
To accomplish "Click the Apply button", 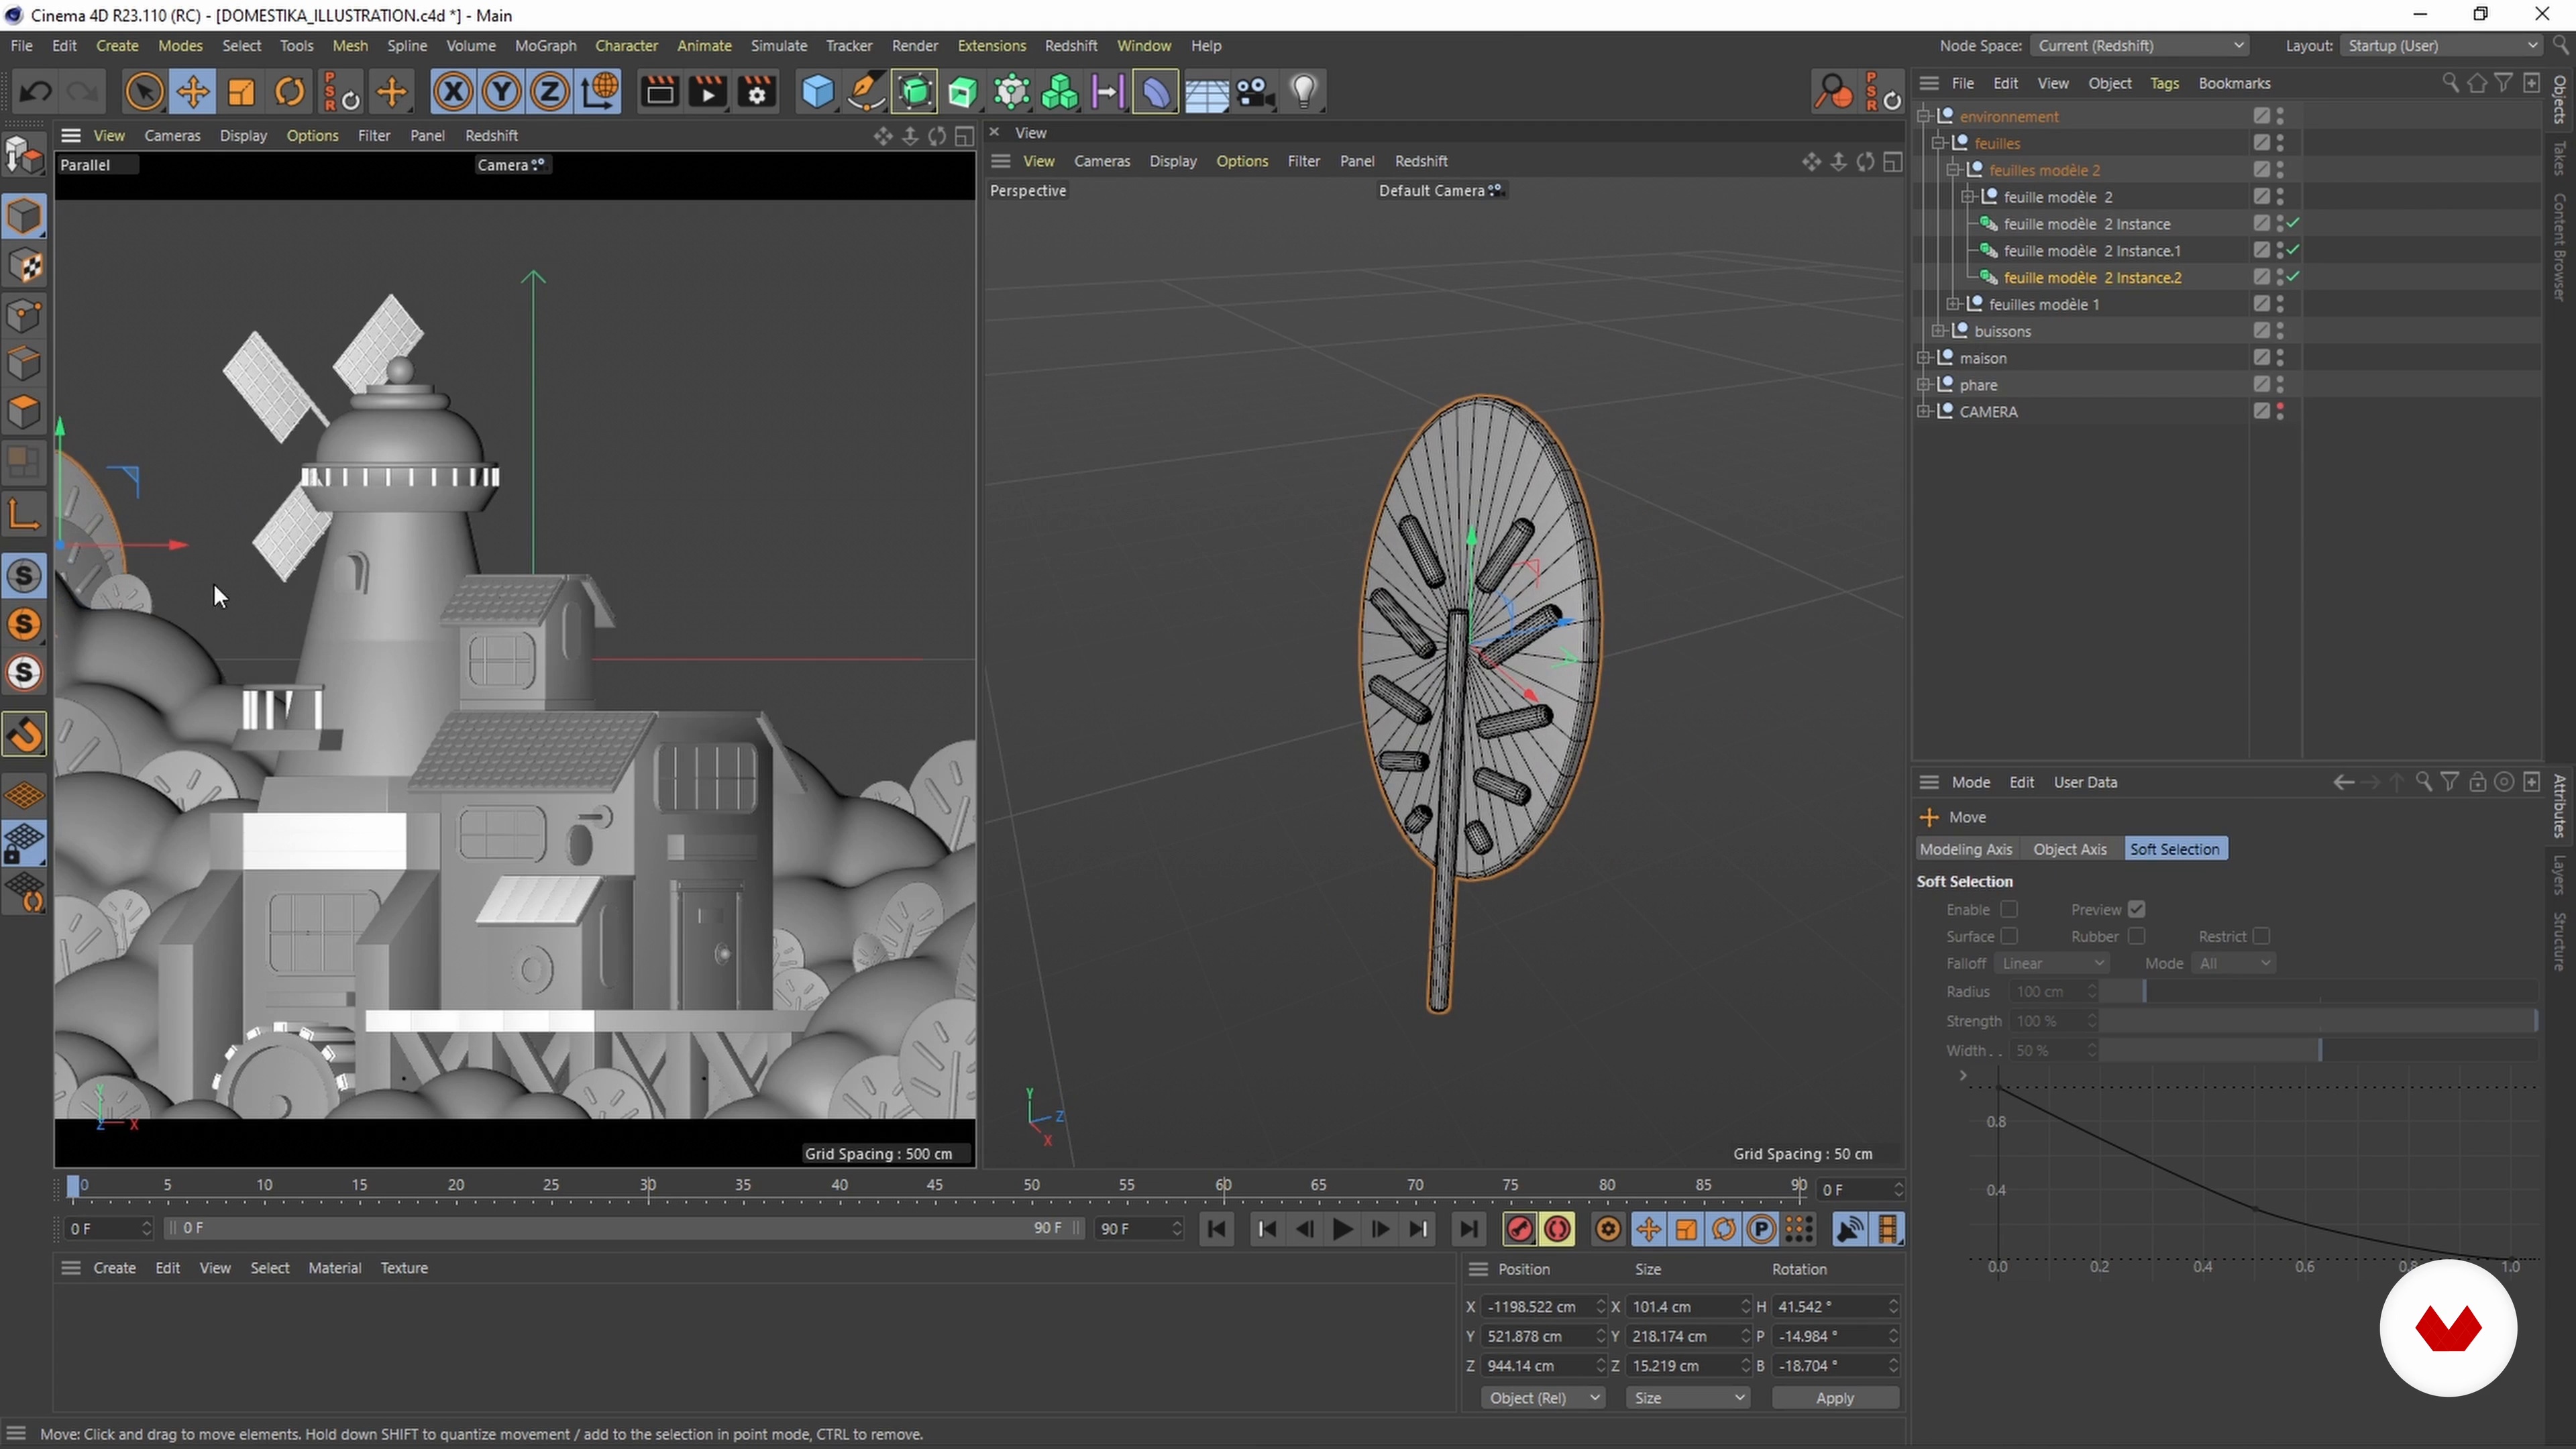I will [1835, 1398].
